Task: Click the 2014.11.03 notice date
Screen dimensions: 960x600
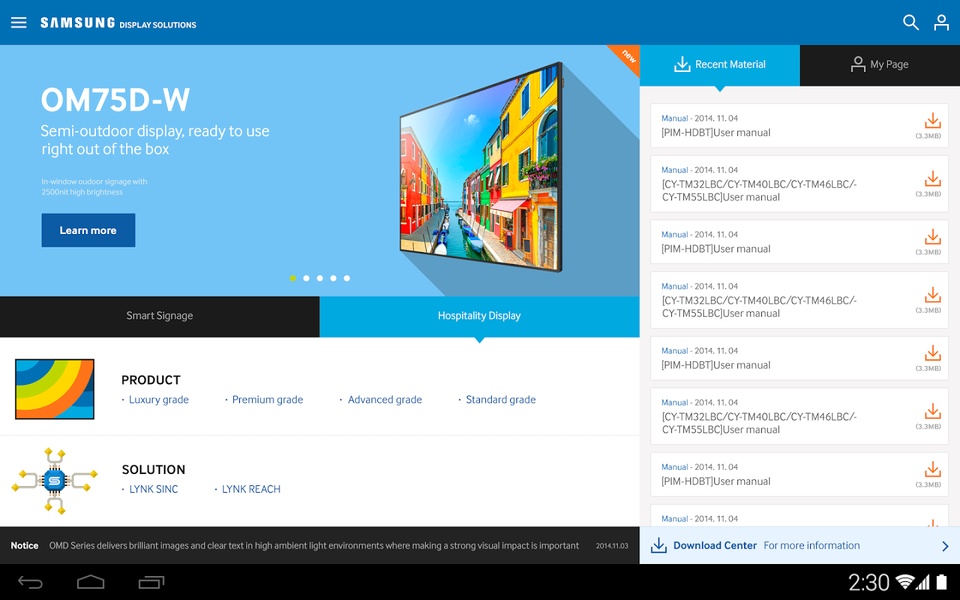Action: point(612,546)
